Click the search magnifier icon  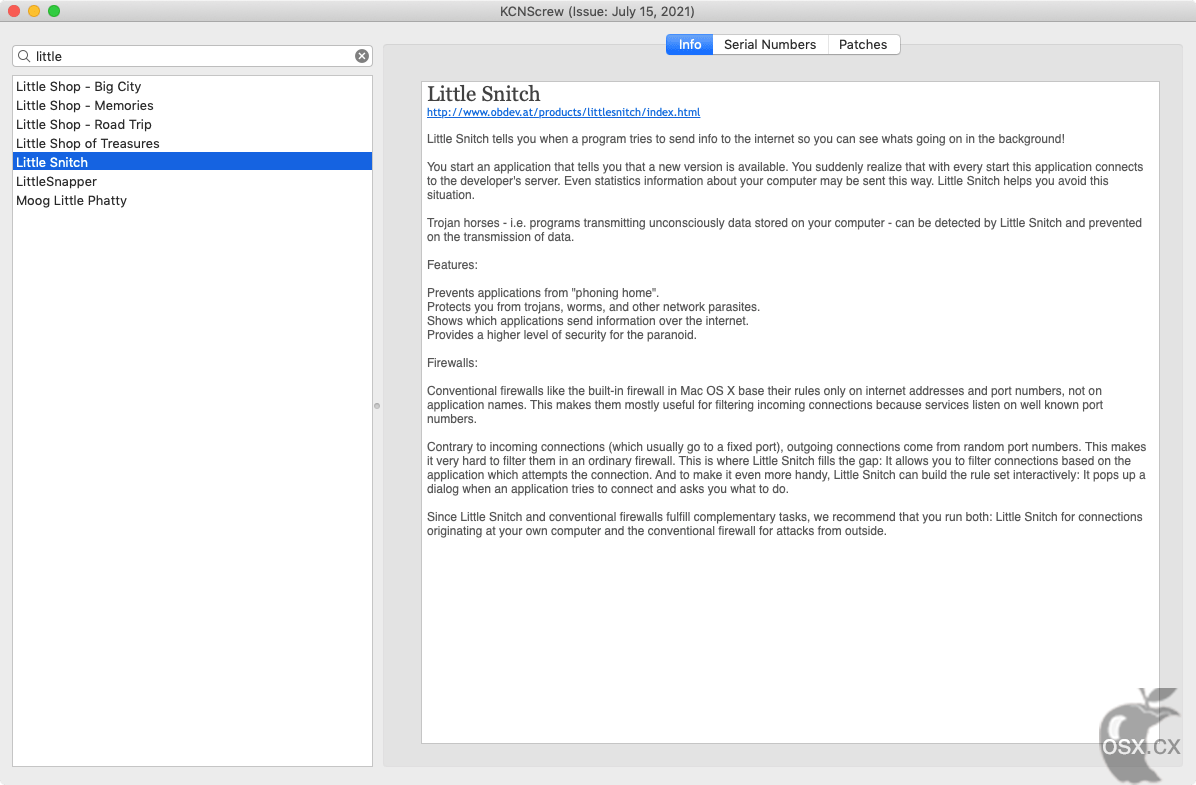[x=24, y=56]
